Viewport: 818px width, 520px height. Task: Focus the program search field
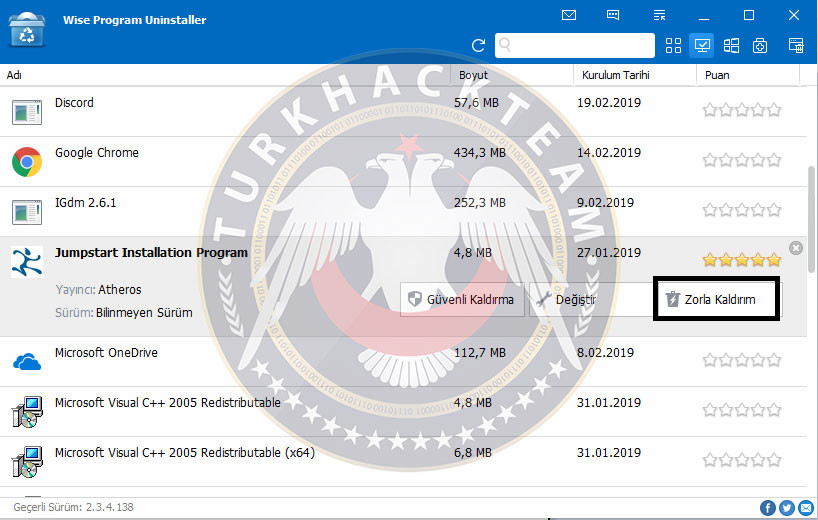[x=574, y=45]
